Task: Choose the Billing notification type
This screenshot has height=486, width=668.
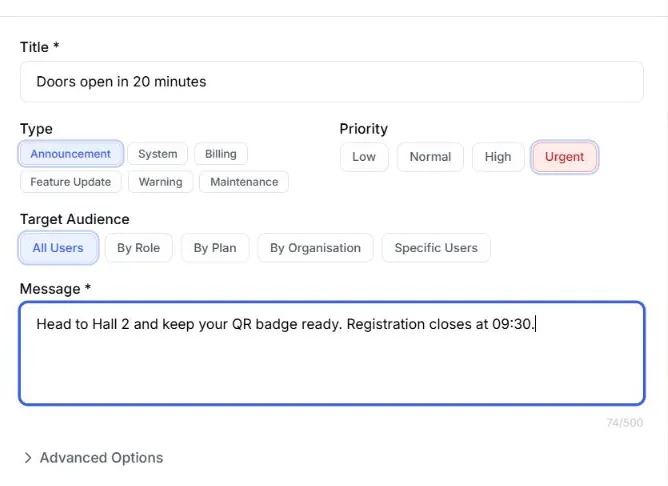Action: [221, 154]
